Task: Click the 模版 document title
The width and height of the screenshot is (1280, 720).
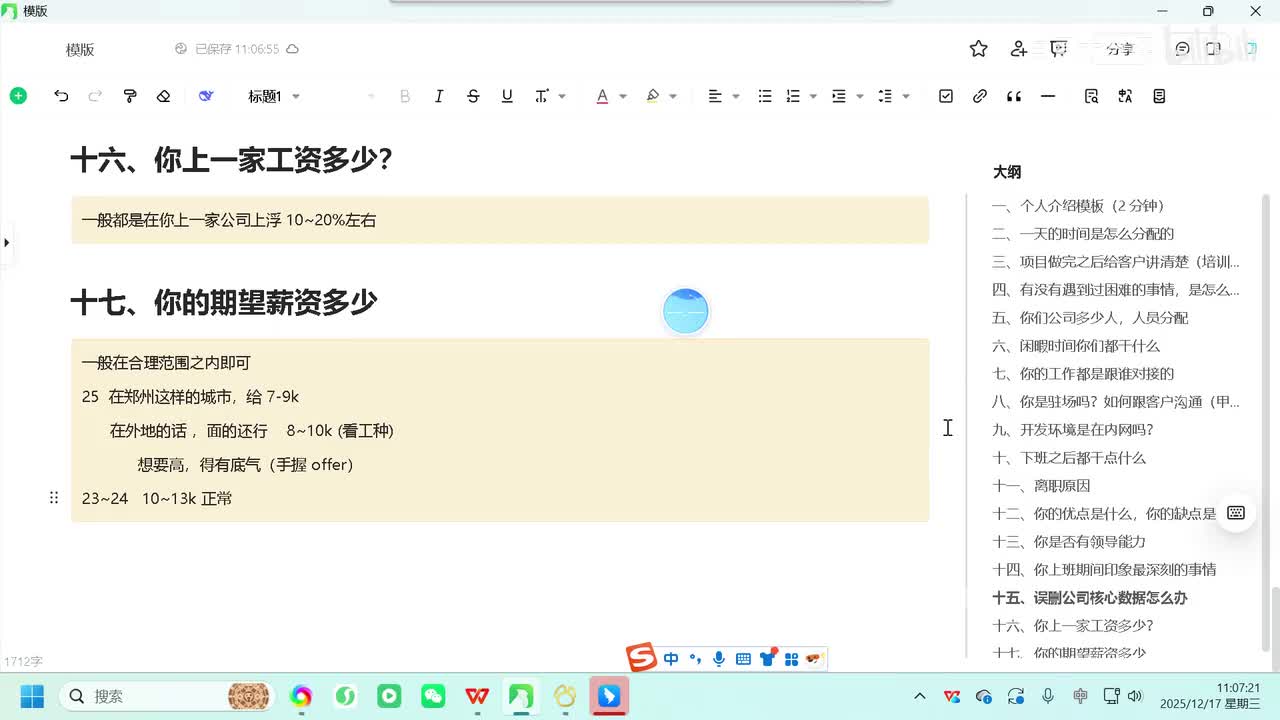Action: click(80, 49)
